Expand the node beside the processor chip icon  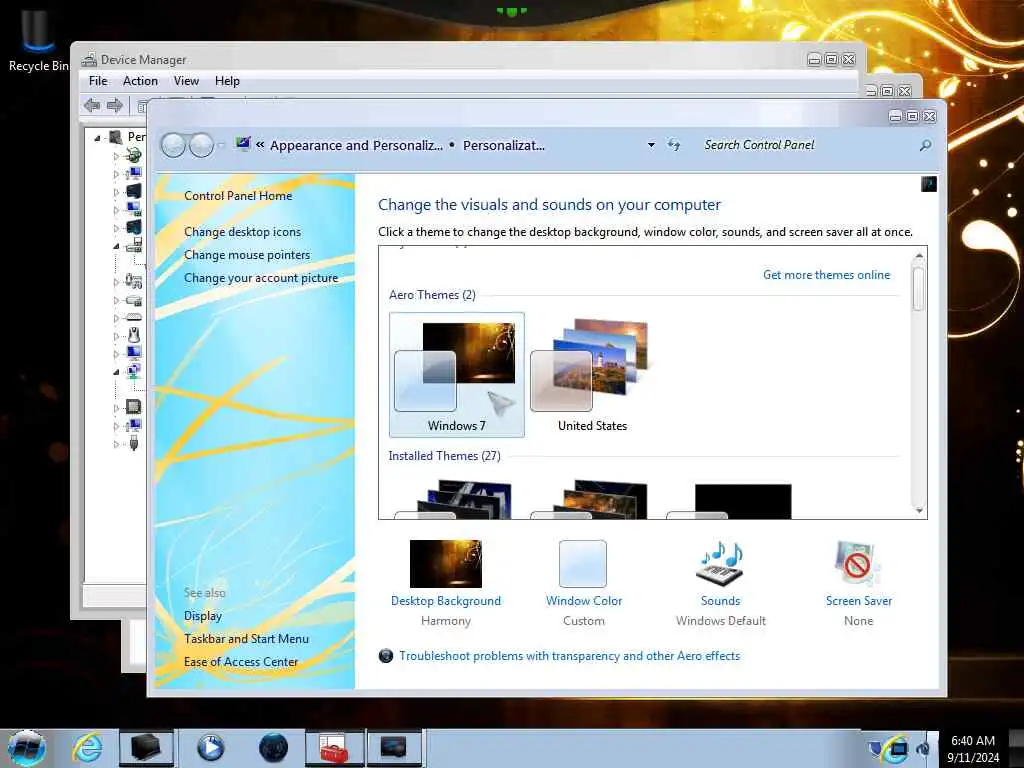[x=116, y=408]
